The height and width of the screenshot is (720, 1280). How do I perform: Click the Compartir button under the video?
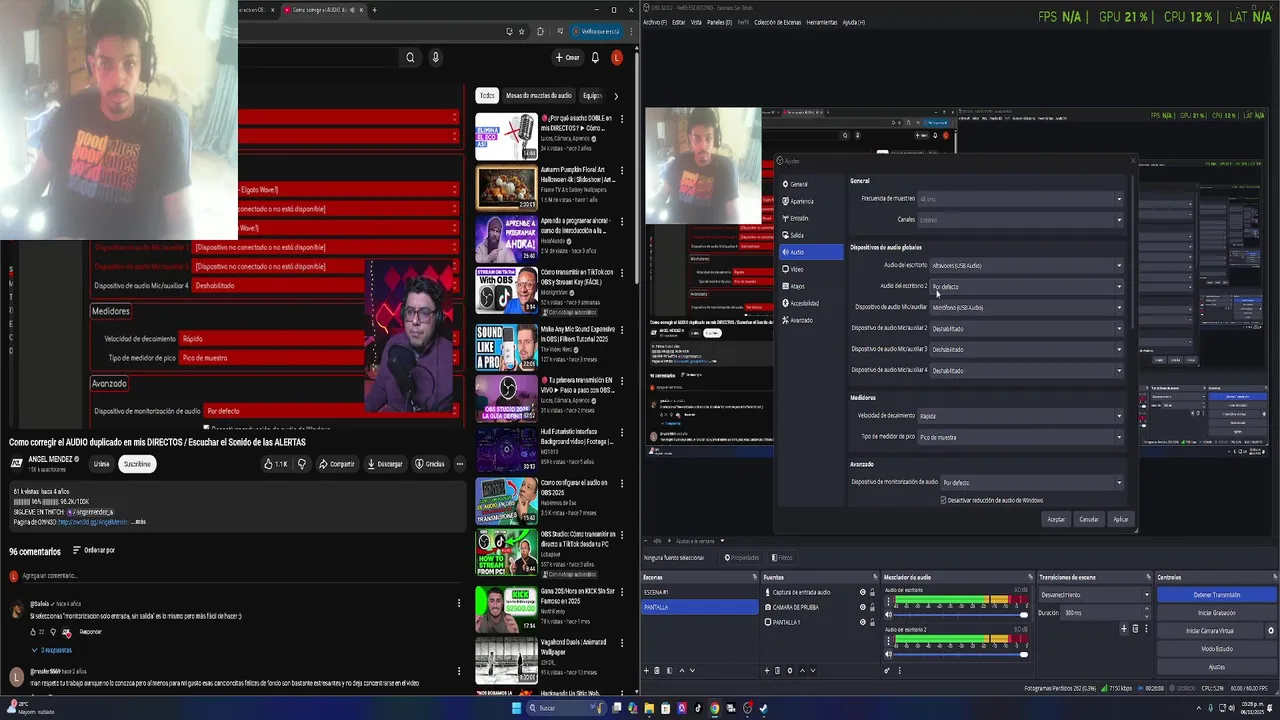tap(336, 464)
